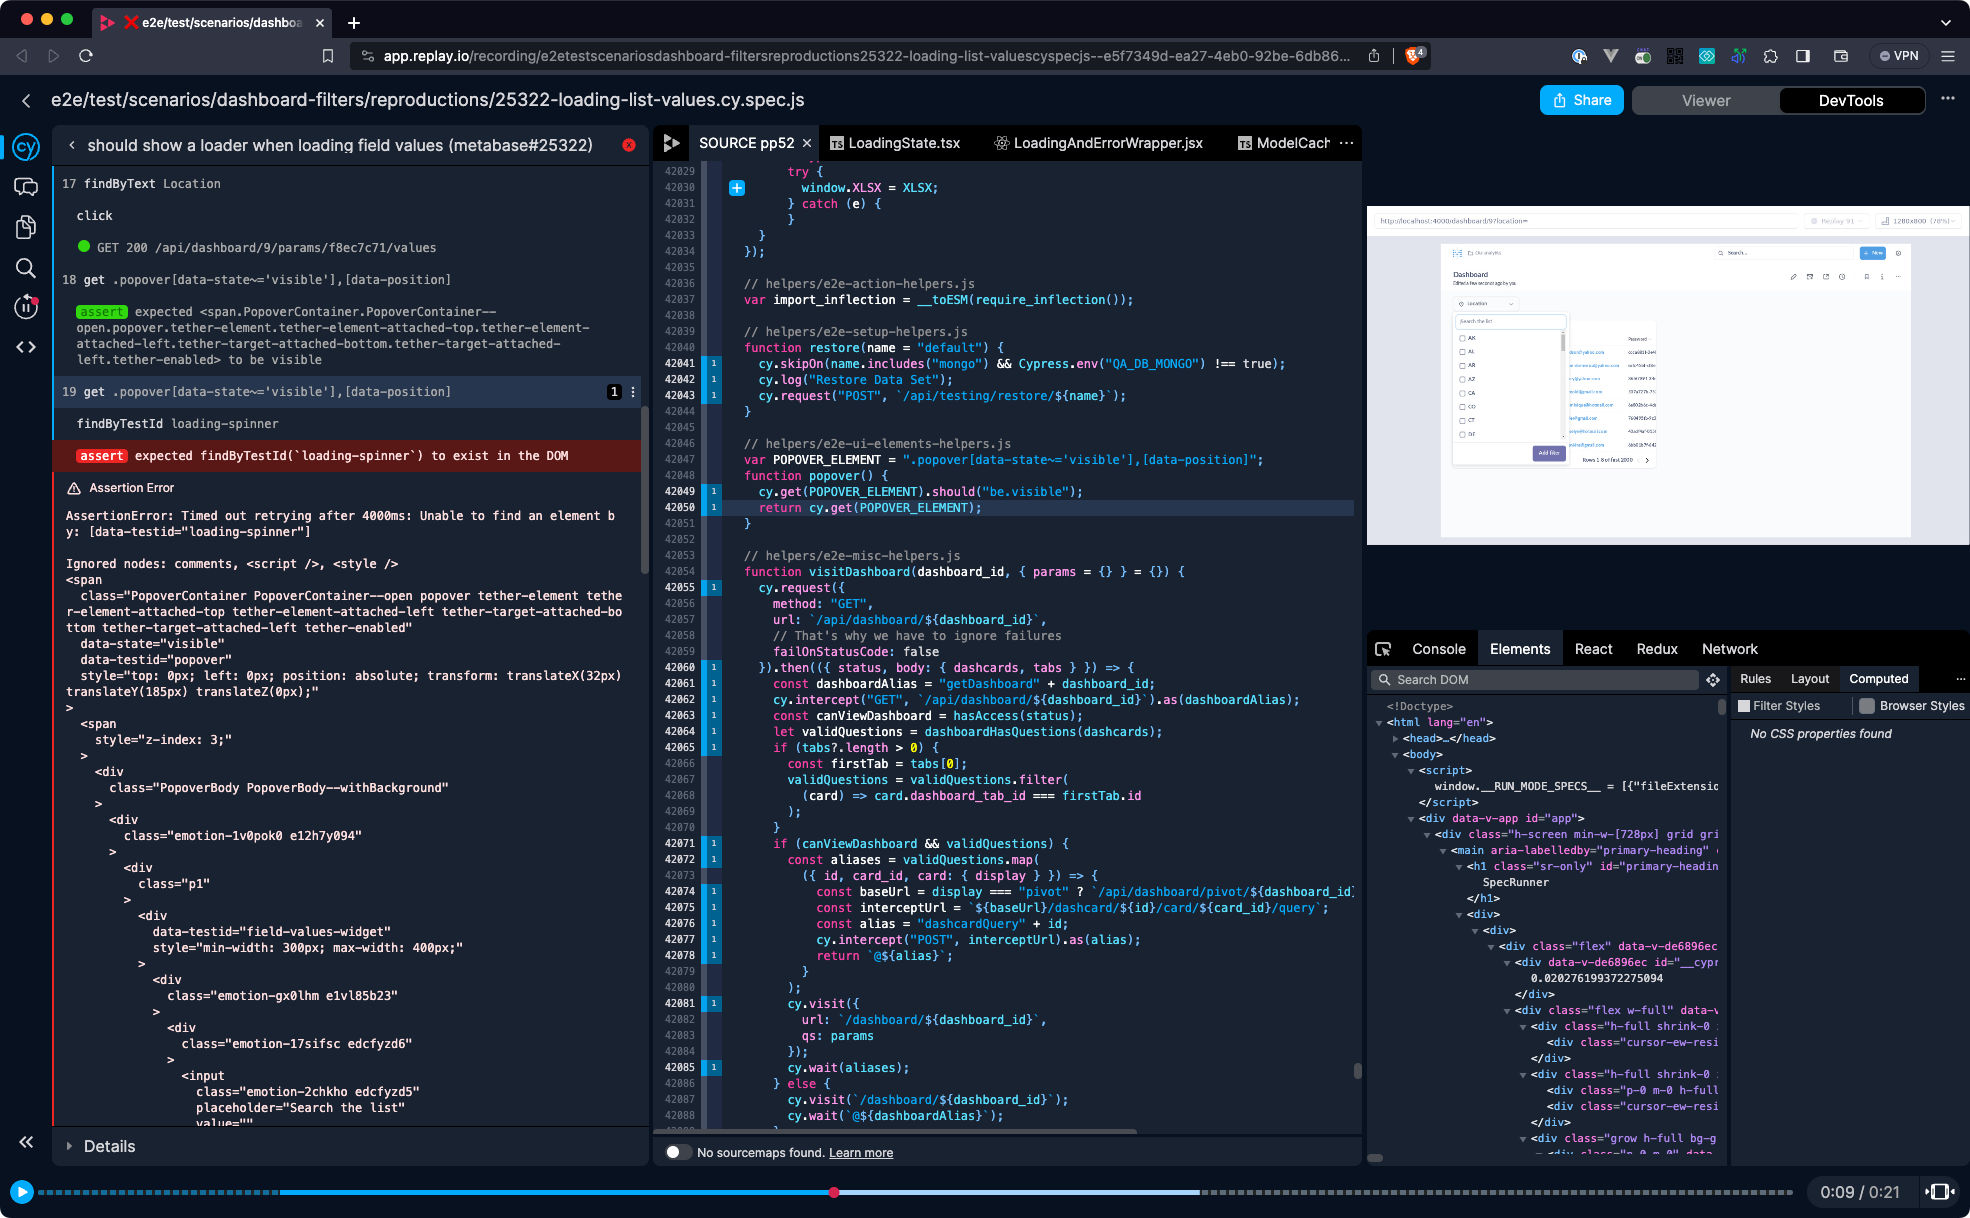Enable Browser Styles checkbox

[x=1866, y=706]
